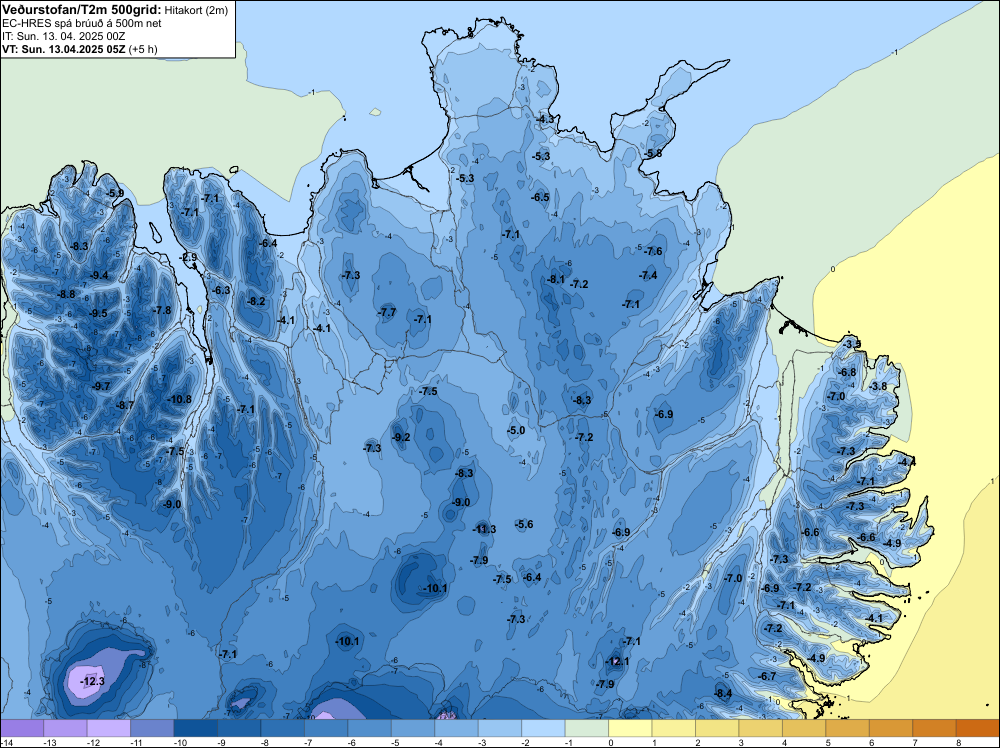This screenshot has height=748, width=1000.
Task: Click the -5.0 temperature value
Action: point(516,430)
